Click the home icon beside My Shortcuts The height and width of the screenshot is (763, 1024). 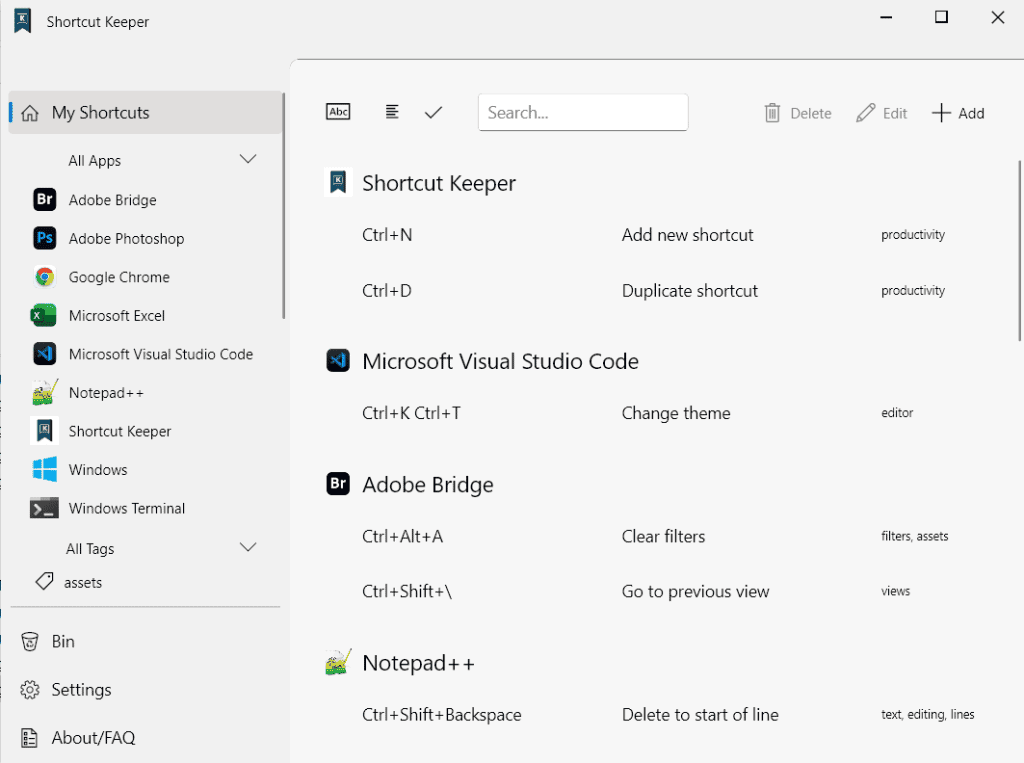[x=29, y=113]
